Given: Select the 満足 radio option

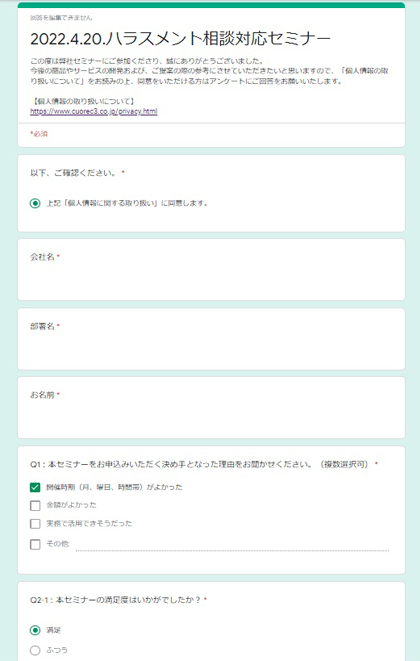Looking at the screenshot, I should pyautogui.click(x=35, y=630).
